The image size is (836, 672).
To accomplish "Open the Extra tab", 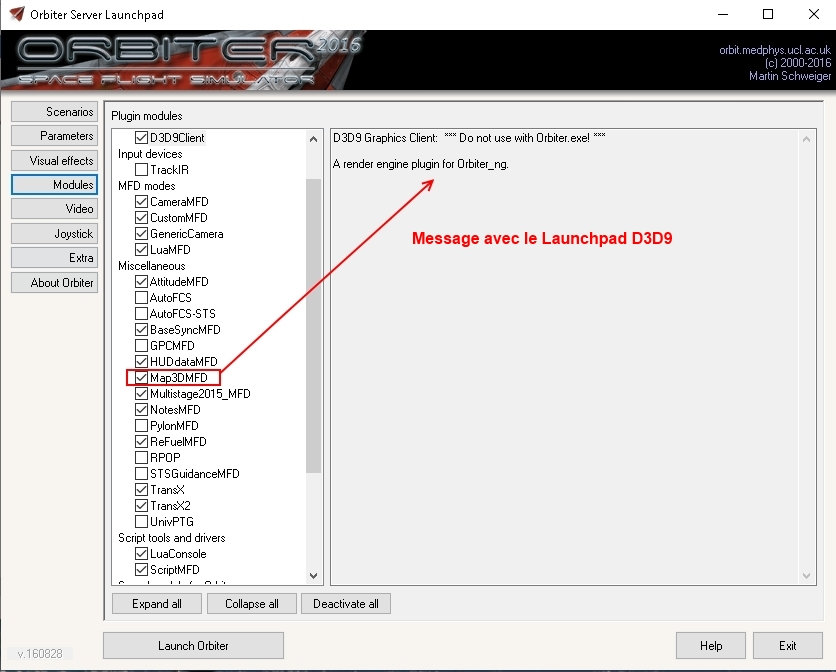I will pyautogui.click(x=54, y=258).
